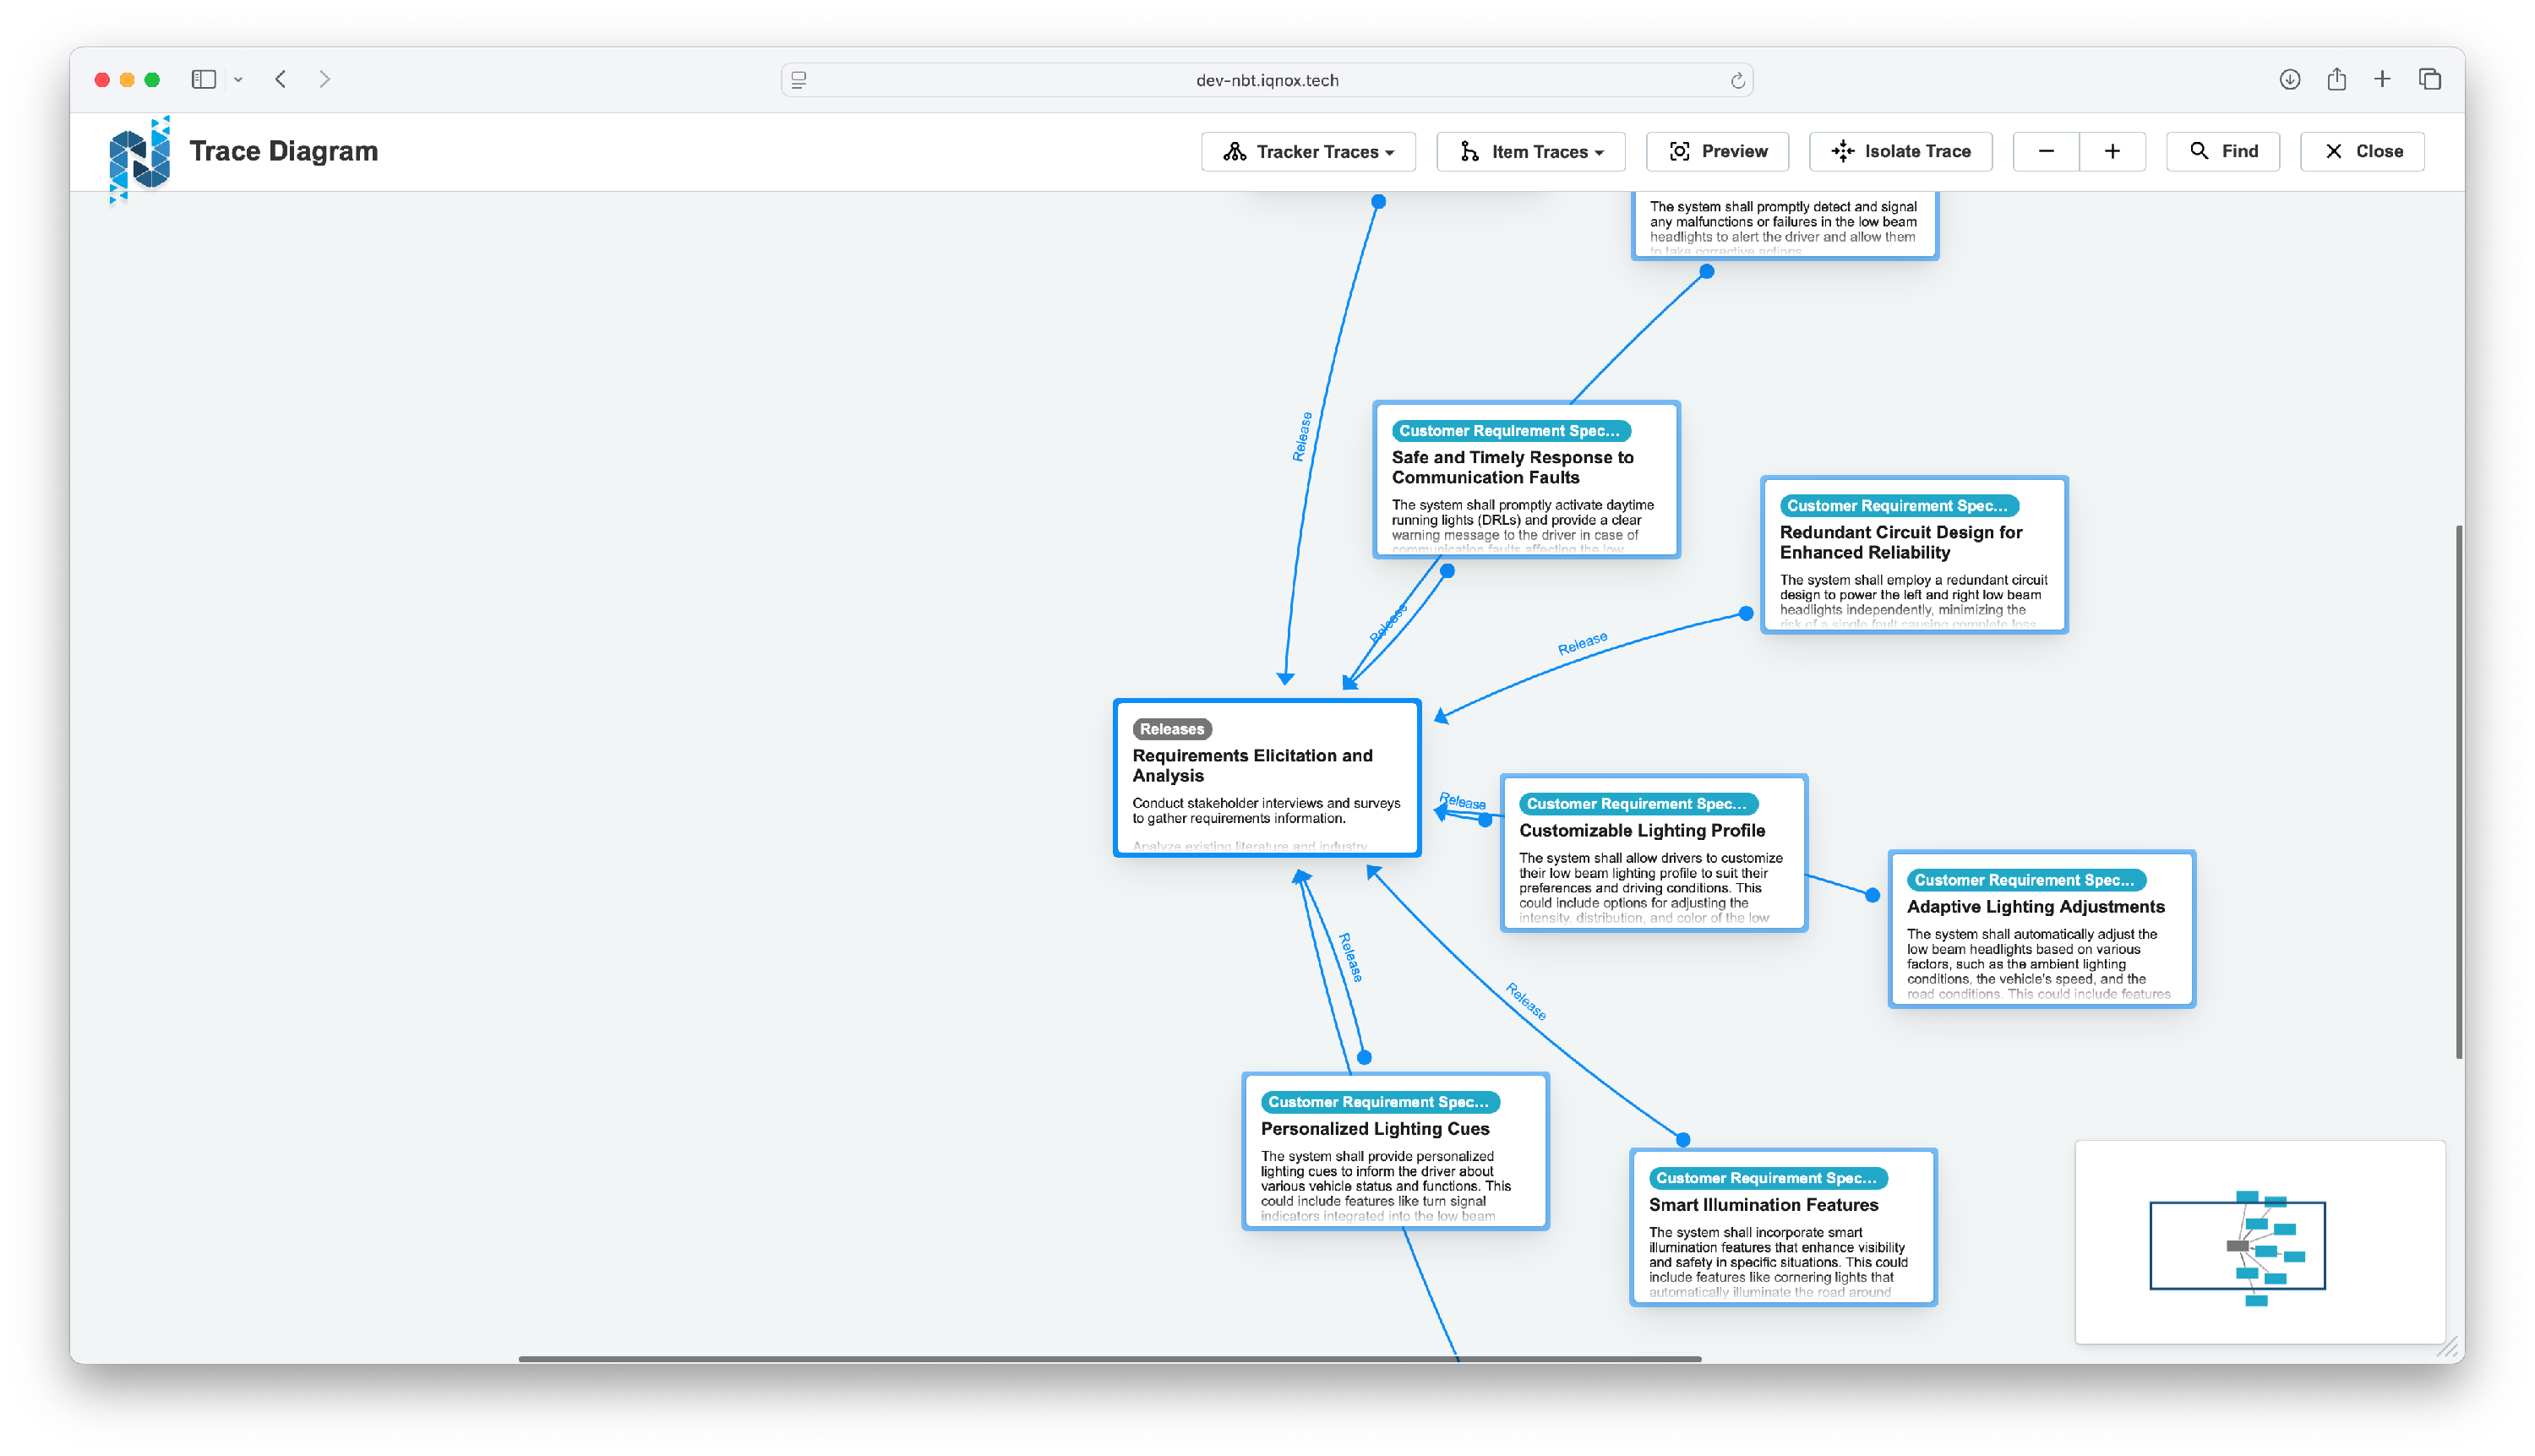Open the Tracker Traces dropdown
The image size is (2535, 1456).
[1307, 151]
